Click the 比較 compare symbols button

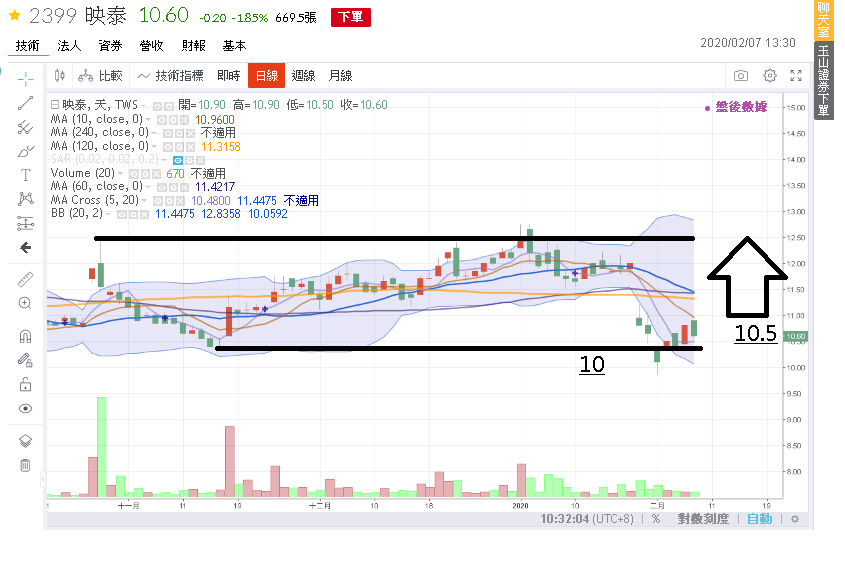coord(101,76)
